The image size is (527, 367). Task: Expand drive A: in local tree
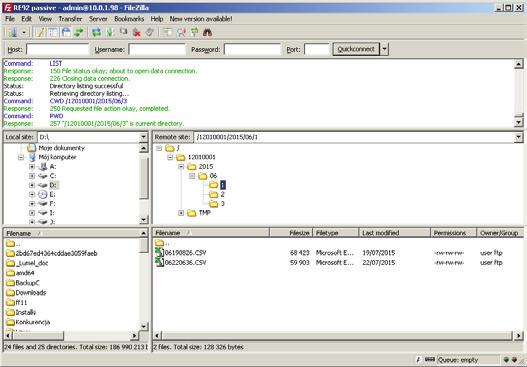pos(32,166)
